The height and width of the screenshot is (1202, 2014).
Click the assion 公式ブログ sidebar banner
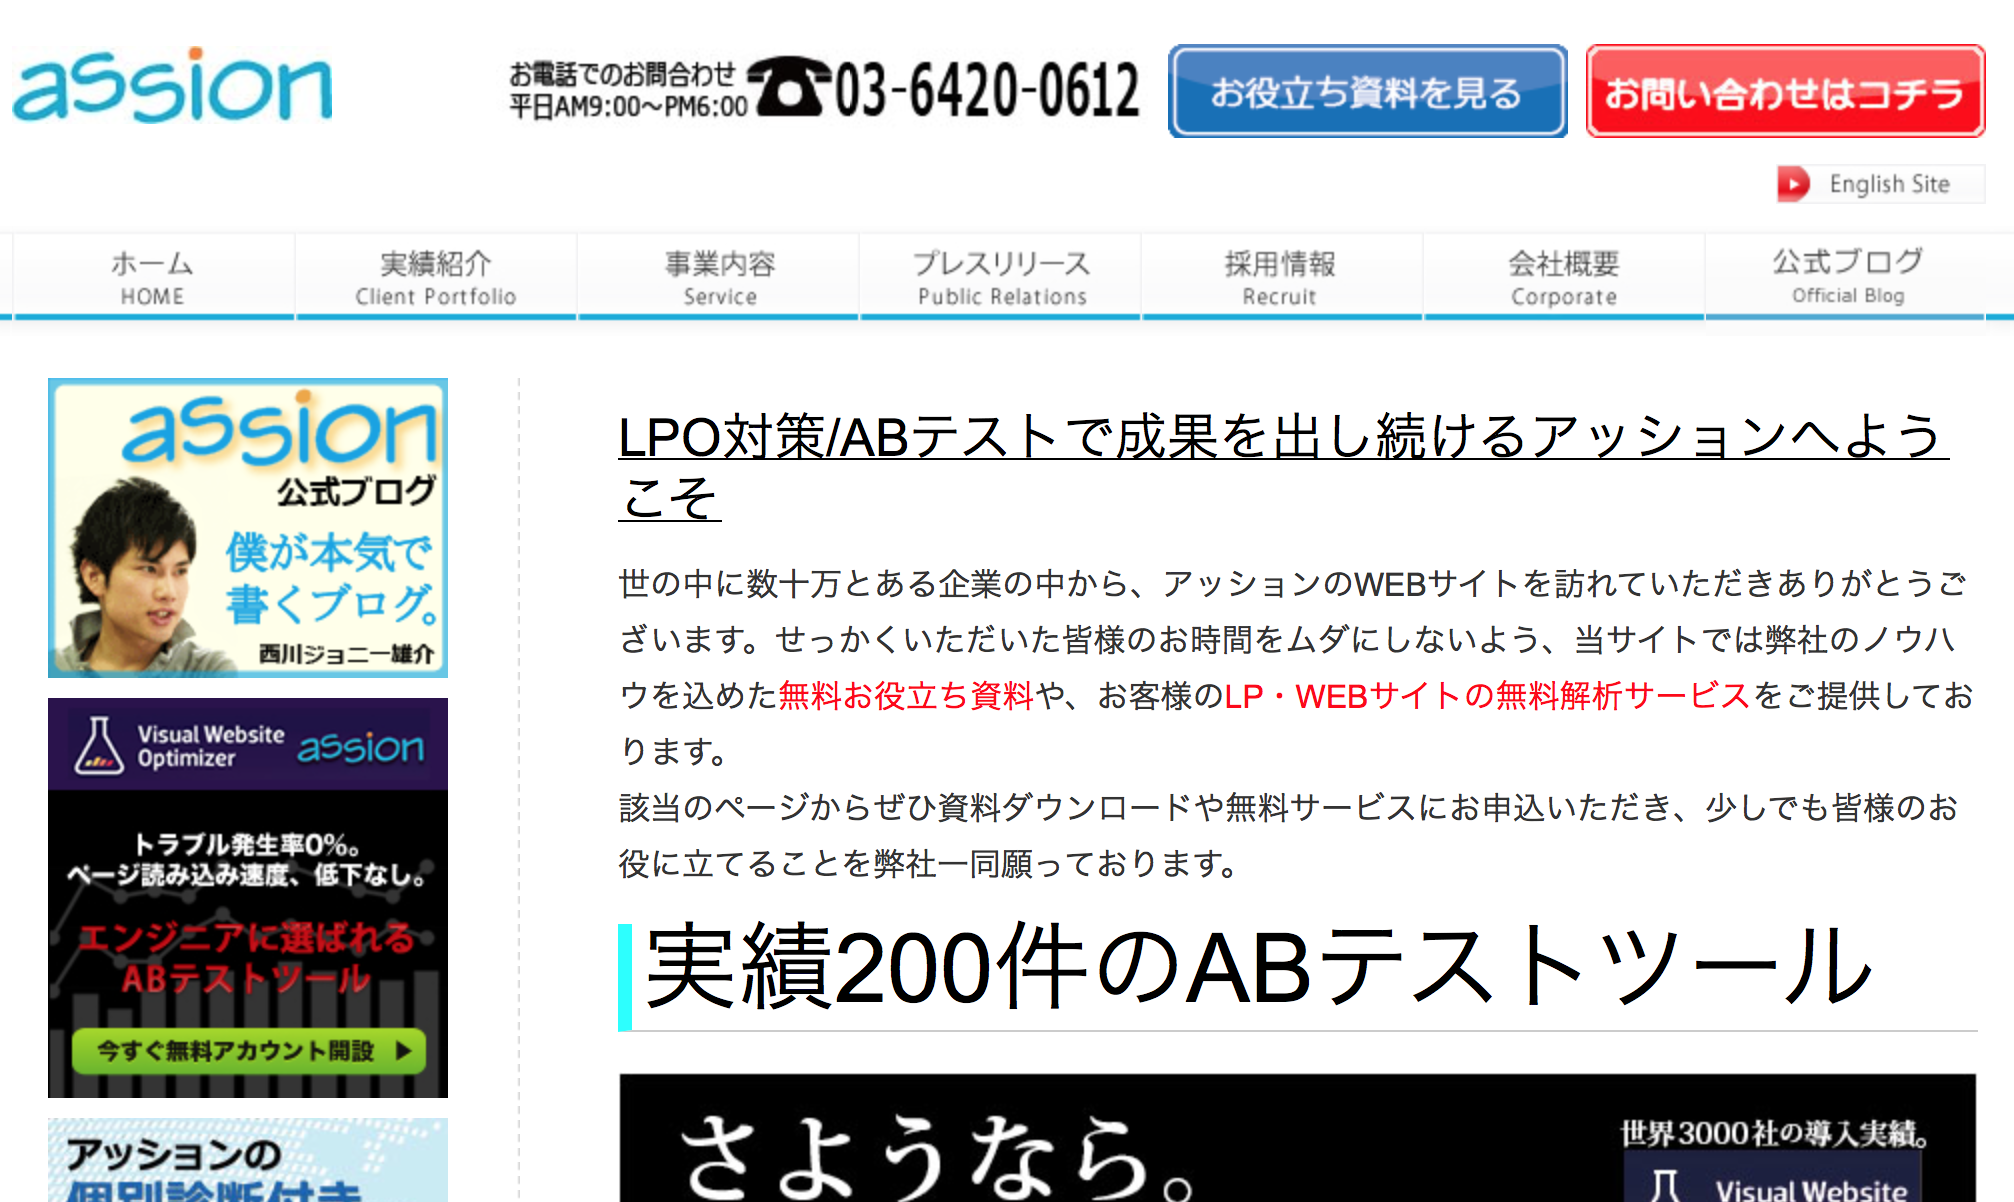point(247,528)
